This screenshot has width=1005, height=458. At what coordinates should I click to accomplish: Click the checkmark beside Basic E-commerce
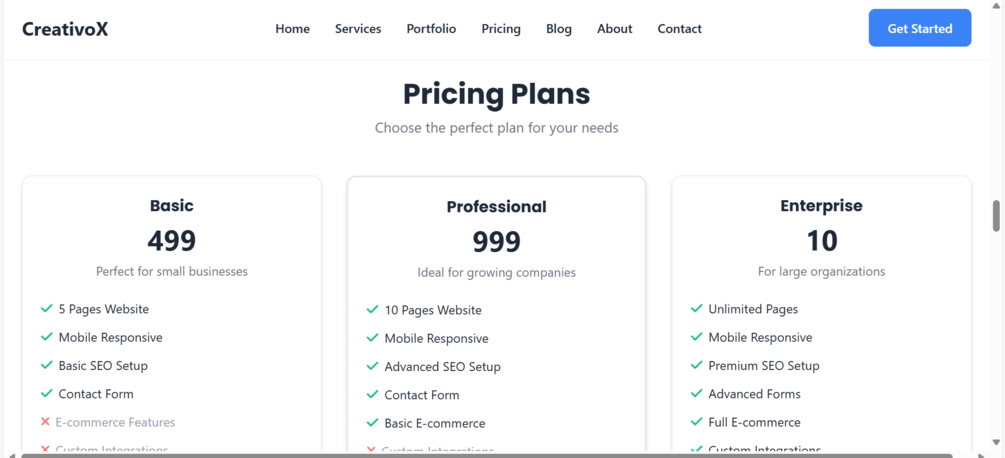[372, 423]
